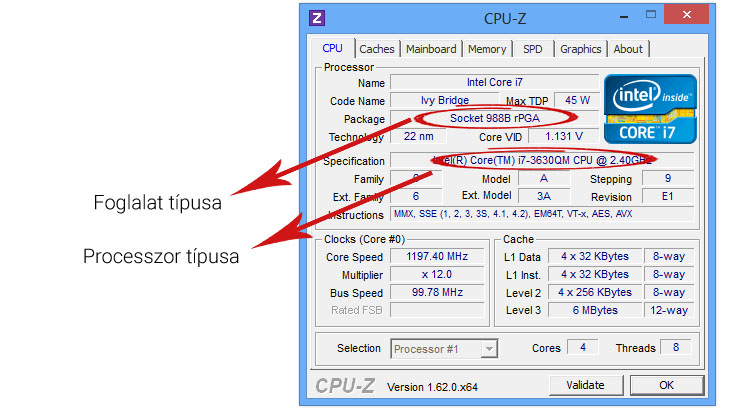This screenshot has width=740, height=408.
Task: Click the Socket 988B rPGA package field
Action: [494, 119]
